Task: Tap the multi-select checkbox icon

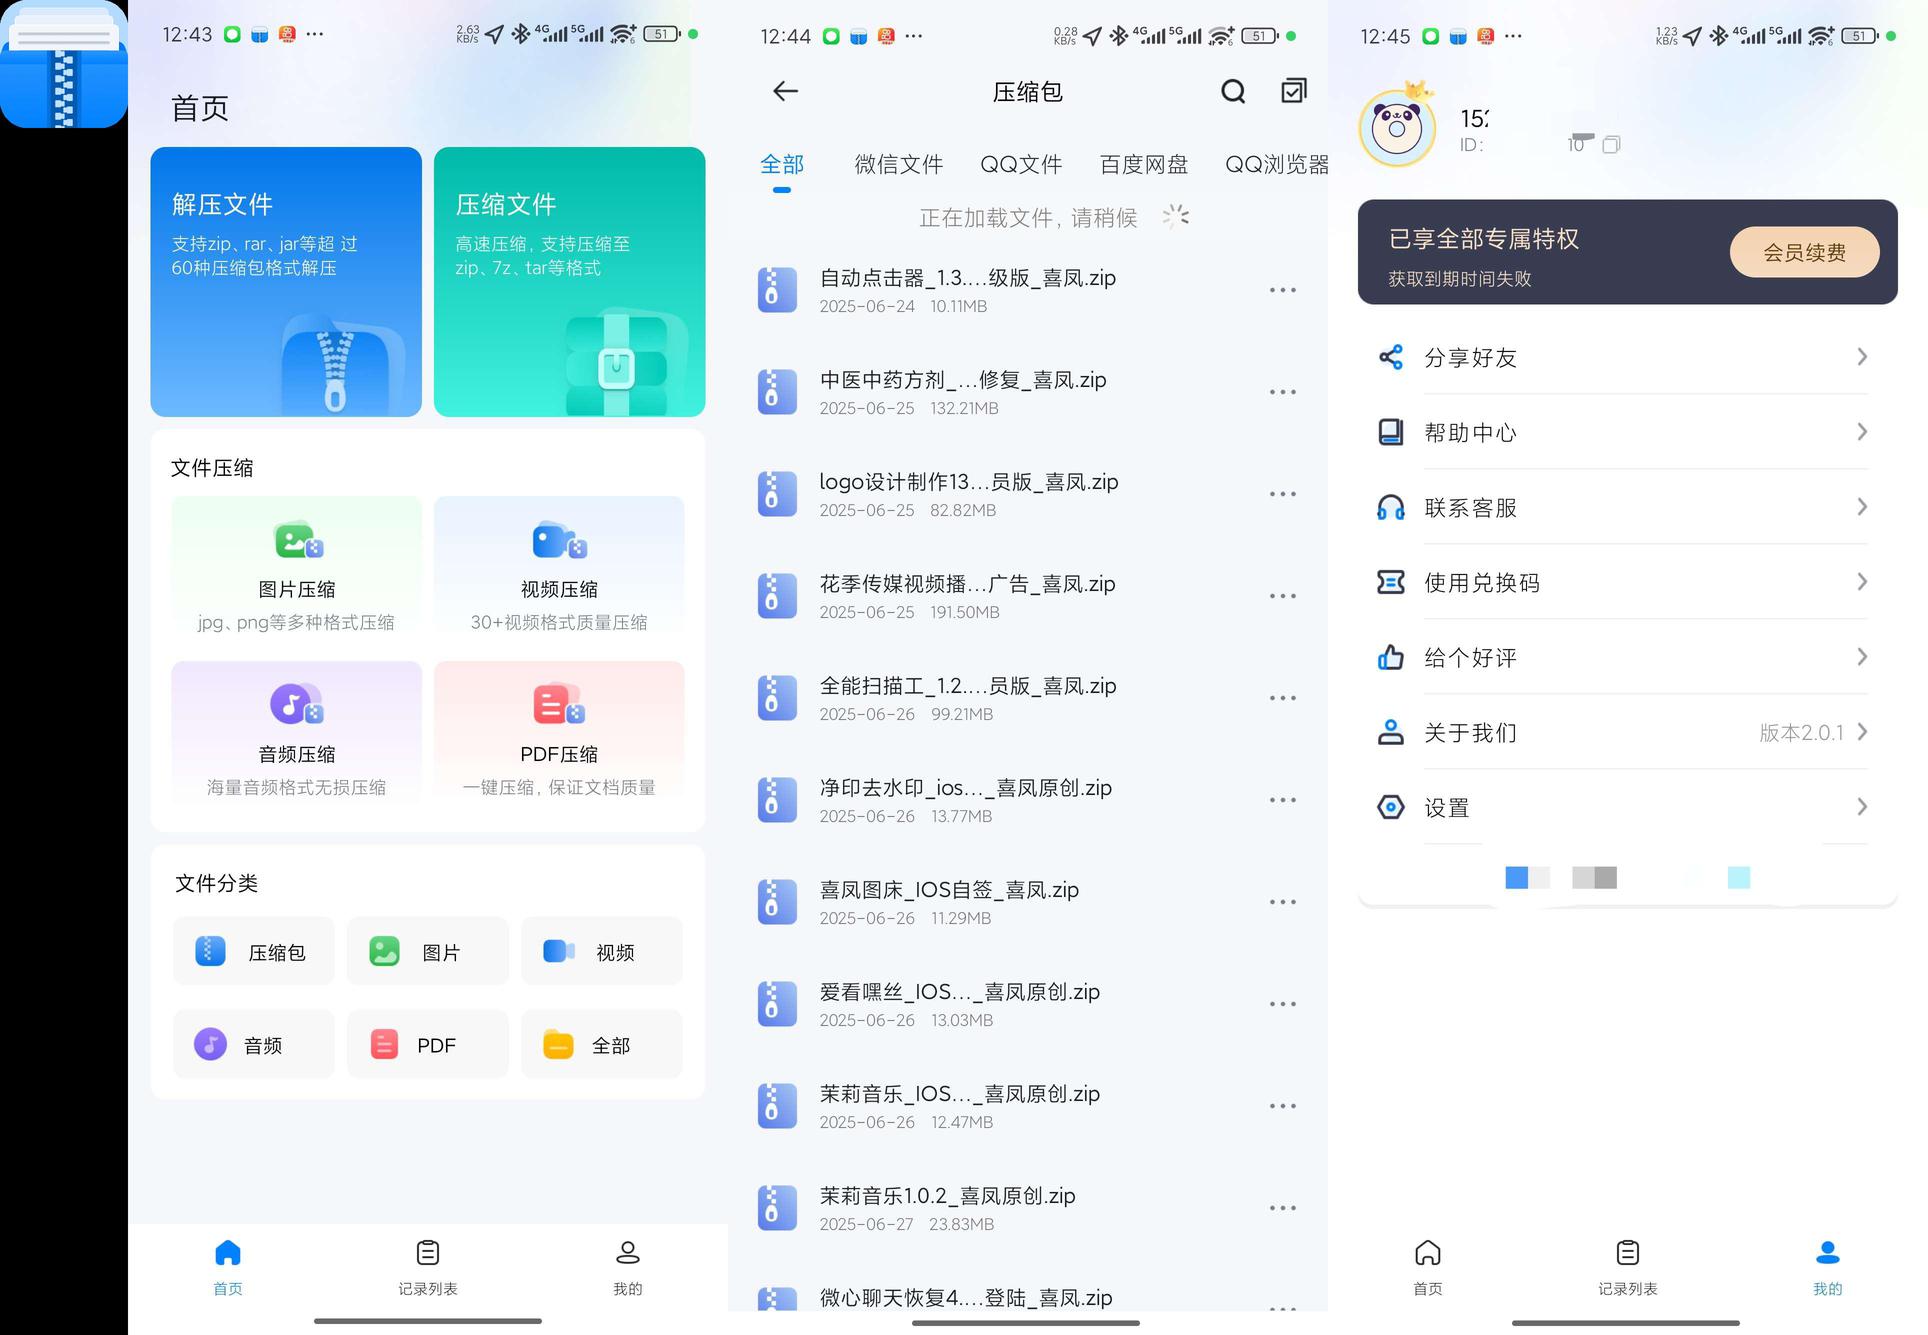Action: 1293,91
